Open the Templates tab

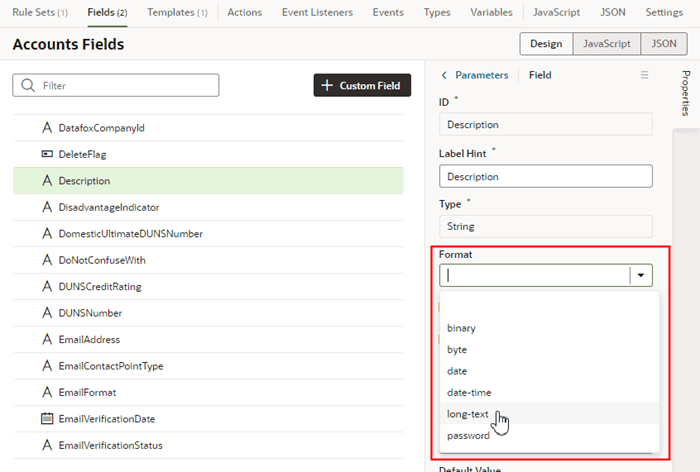click(177, 13)
